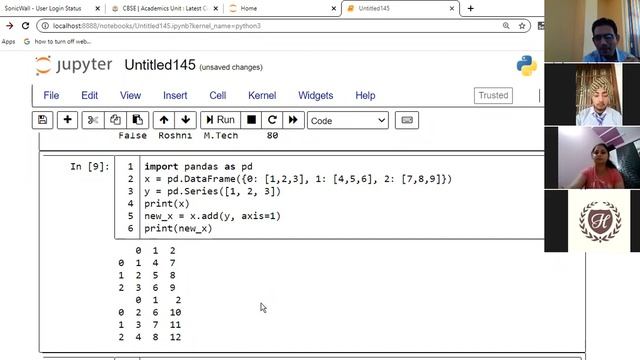Image resolution: width=640 pixels, height=360 pixels.
Task: Close the Untitled145 tab
Action: [x=451, y=8]
